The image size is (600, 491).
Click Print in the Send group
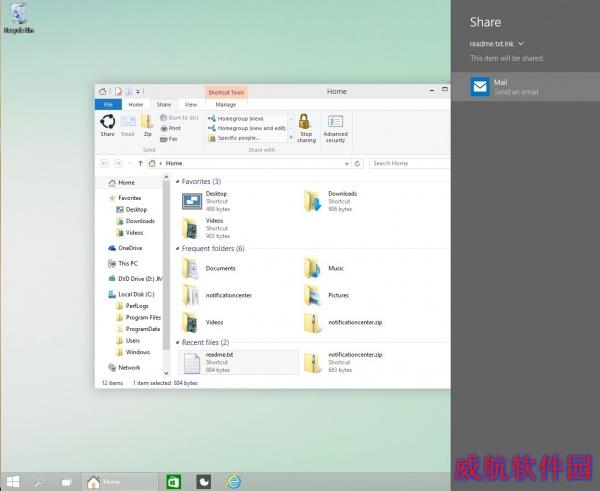point(170,128)
